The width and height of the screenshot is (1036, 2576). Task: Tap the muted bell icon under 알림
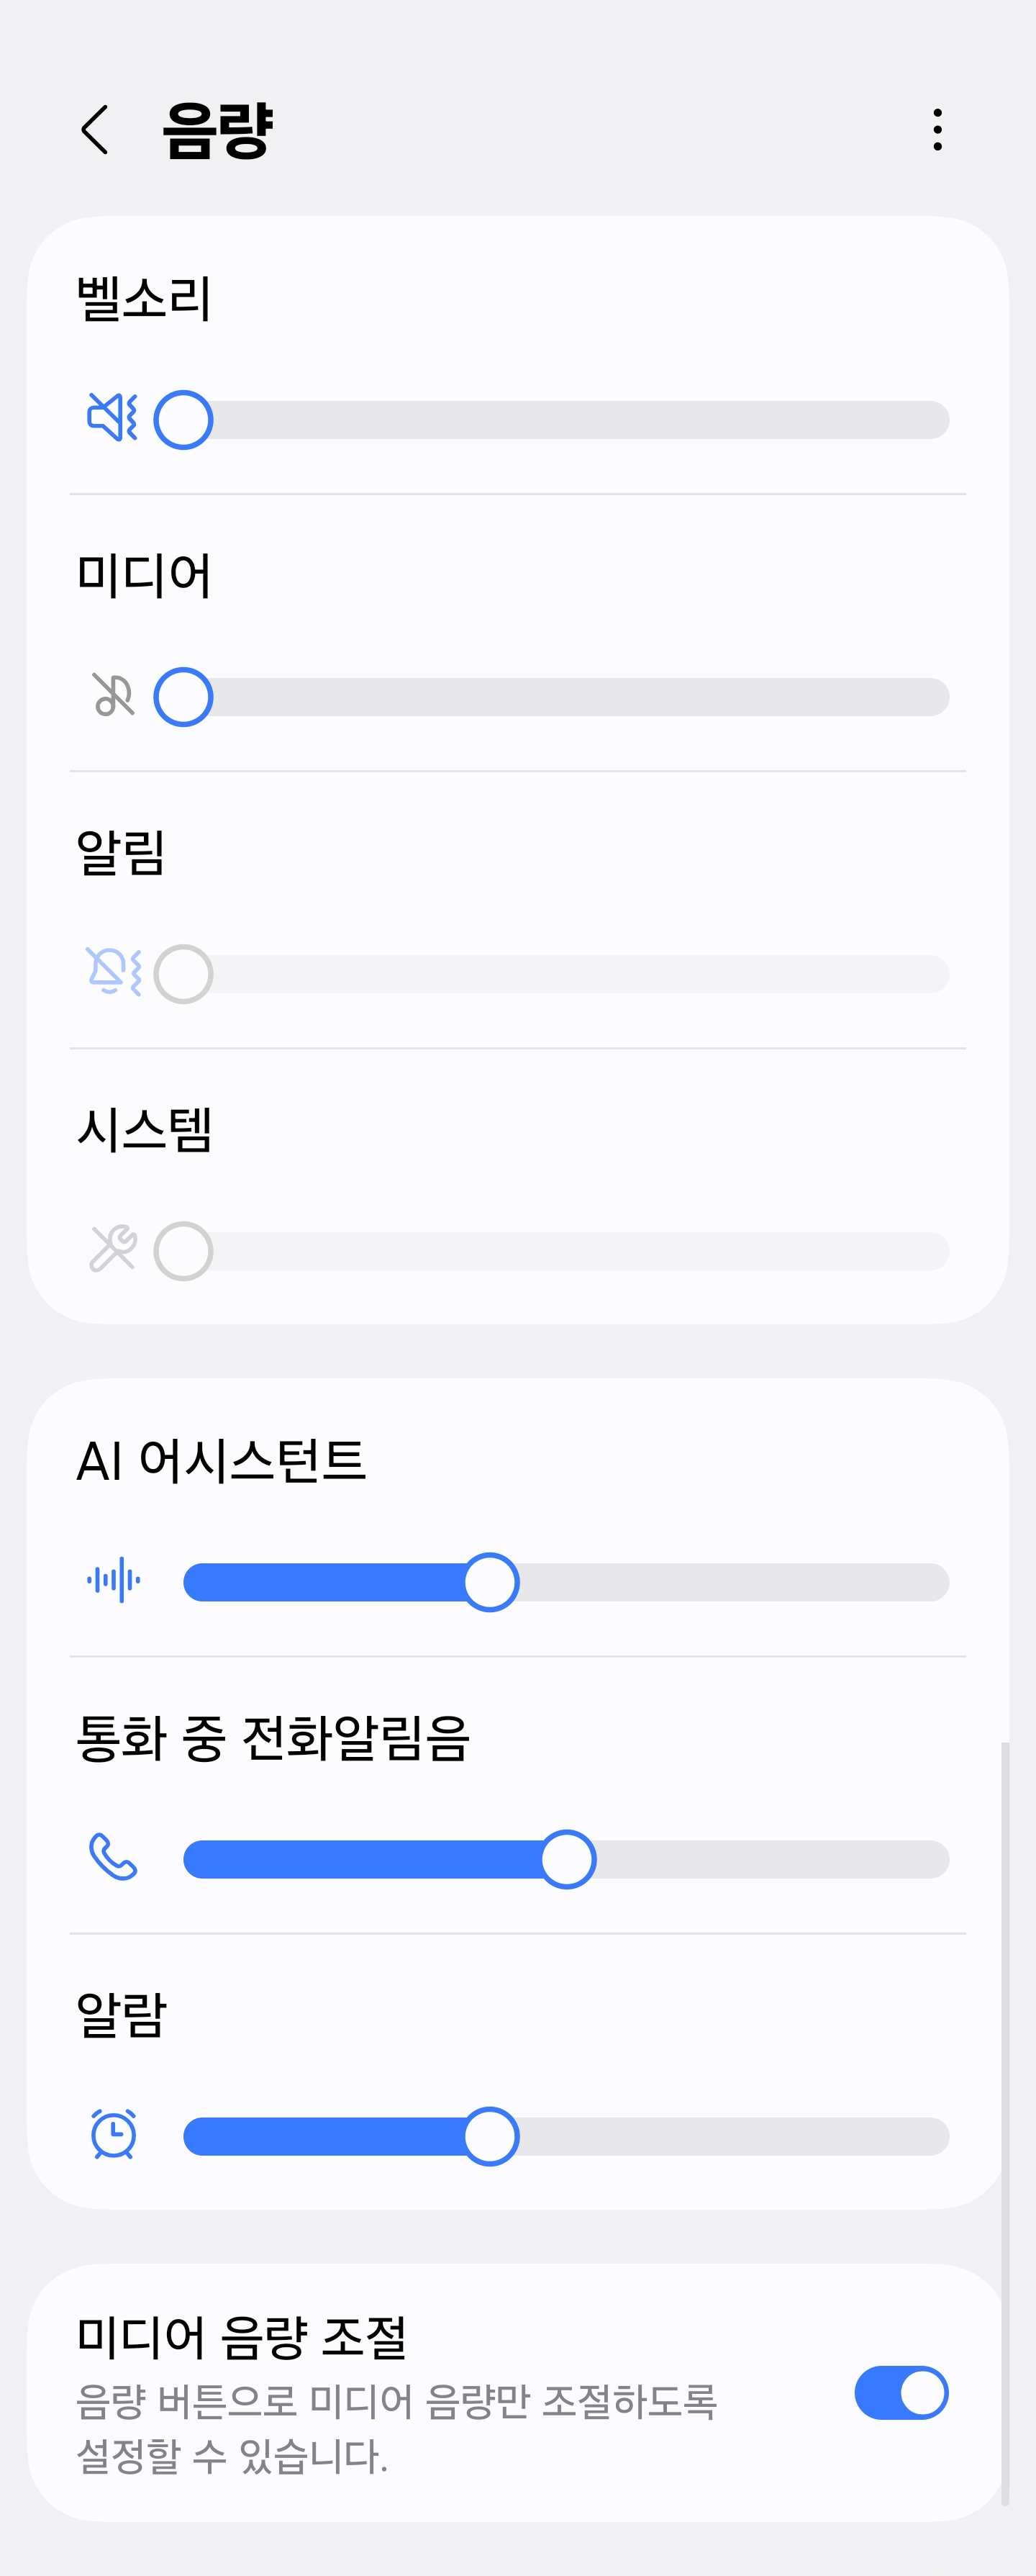113,971
